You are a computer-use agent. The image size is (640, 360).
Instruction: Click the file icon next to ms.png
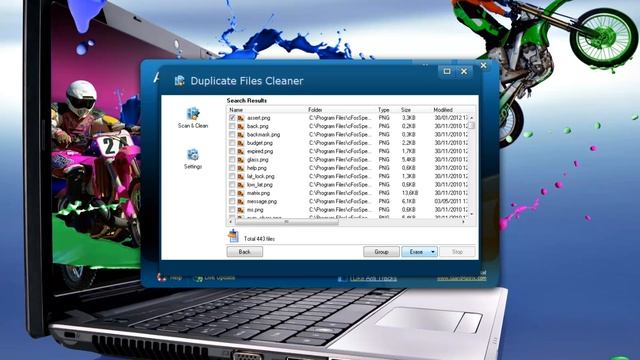[240, 209]
